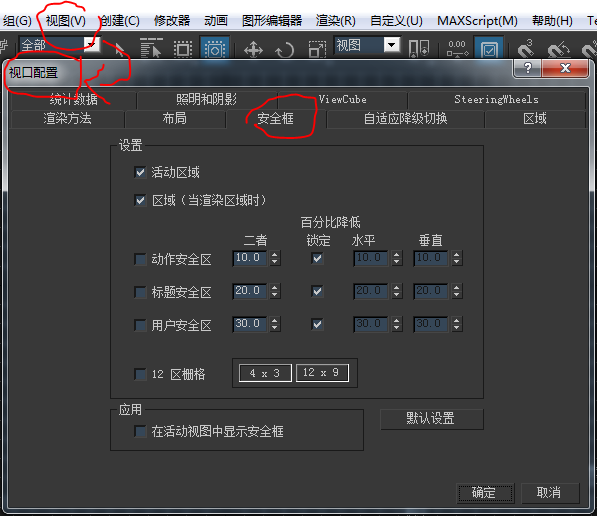Switch to 区域 tab
The height and width of the screenshot is (516, 597).
coord(535,118)
